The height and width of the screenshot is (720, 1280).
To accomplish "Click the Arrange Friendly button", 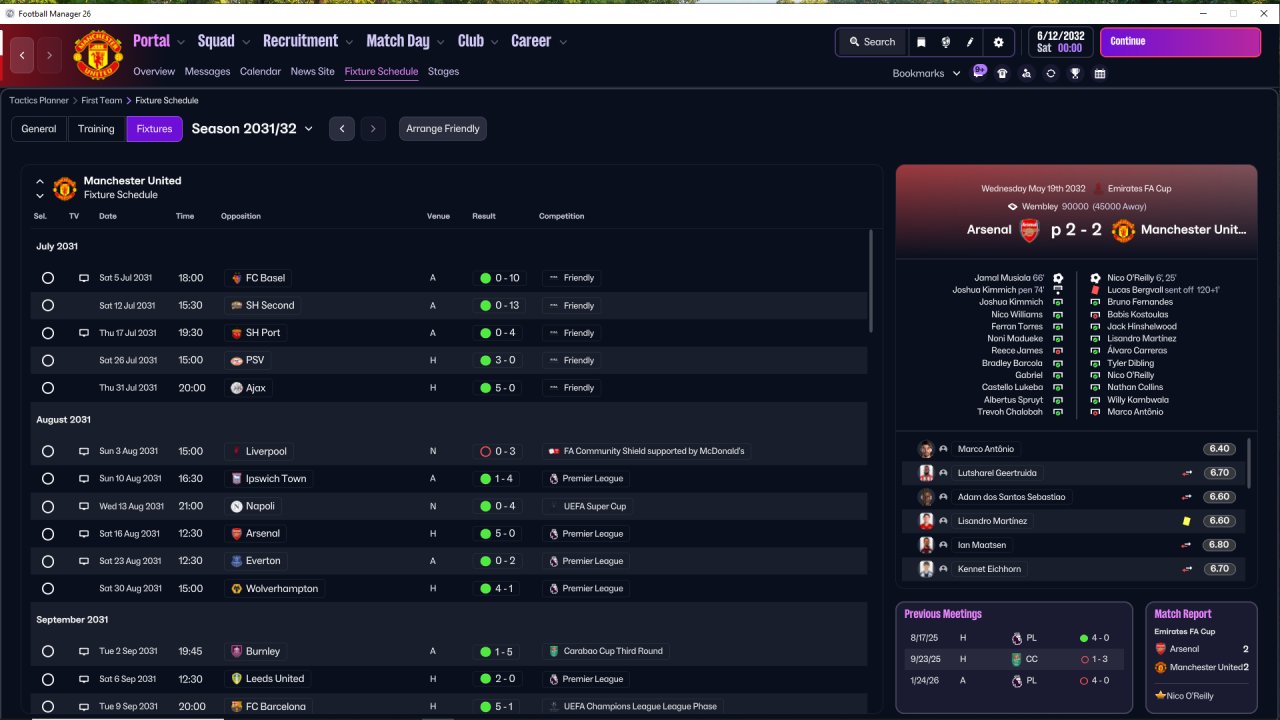I will pos(443,129).
